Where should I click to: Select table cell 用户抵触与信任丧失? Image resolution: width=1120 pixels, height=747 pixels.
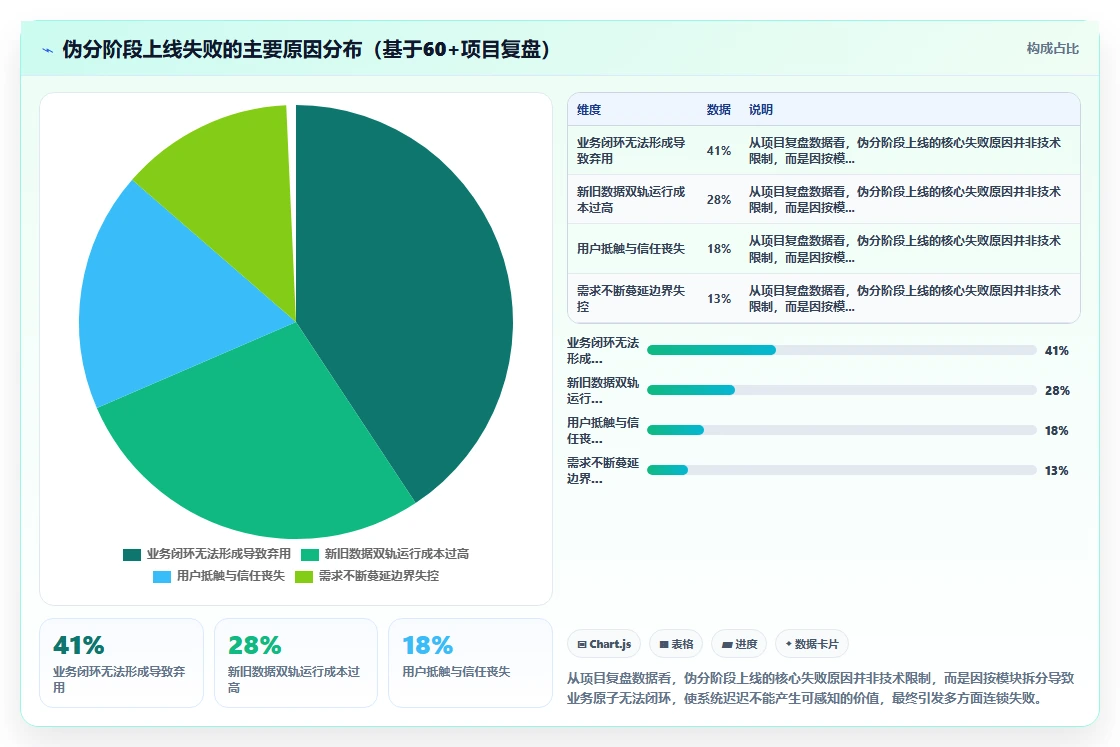click(631, 249)
